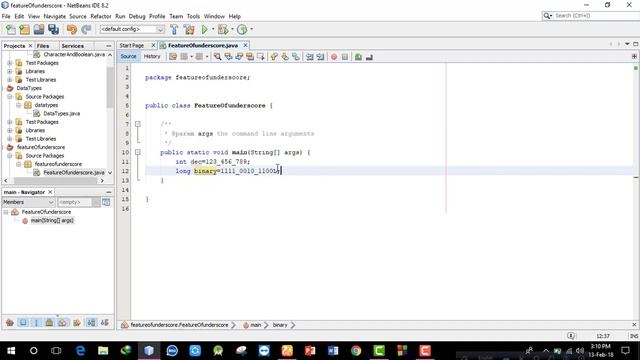Click the Profile Project toolbar icon
640x360 pixels.
click(242, 29)
